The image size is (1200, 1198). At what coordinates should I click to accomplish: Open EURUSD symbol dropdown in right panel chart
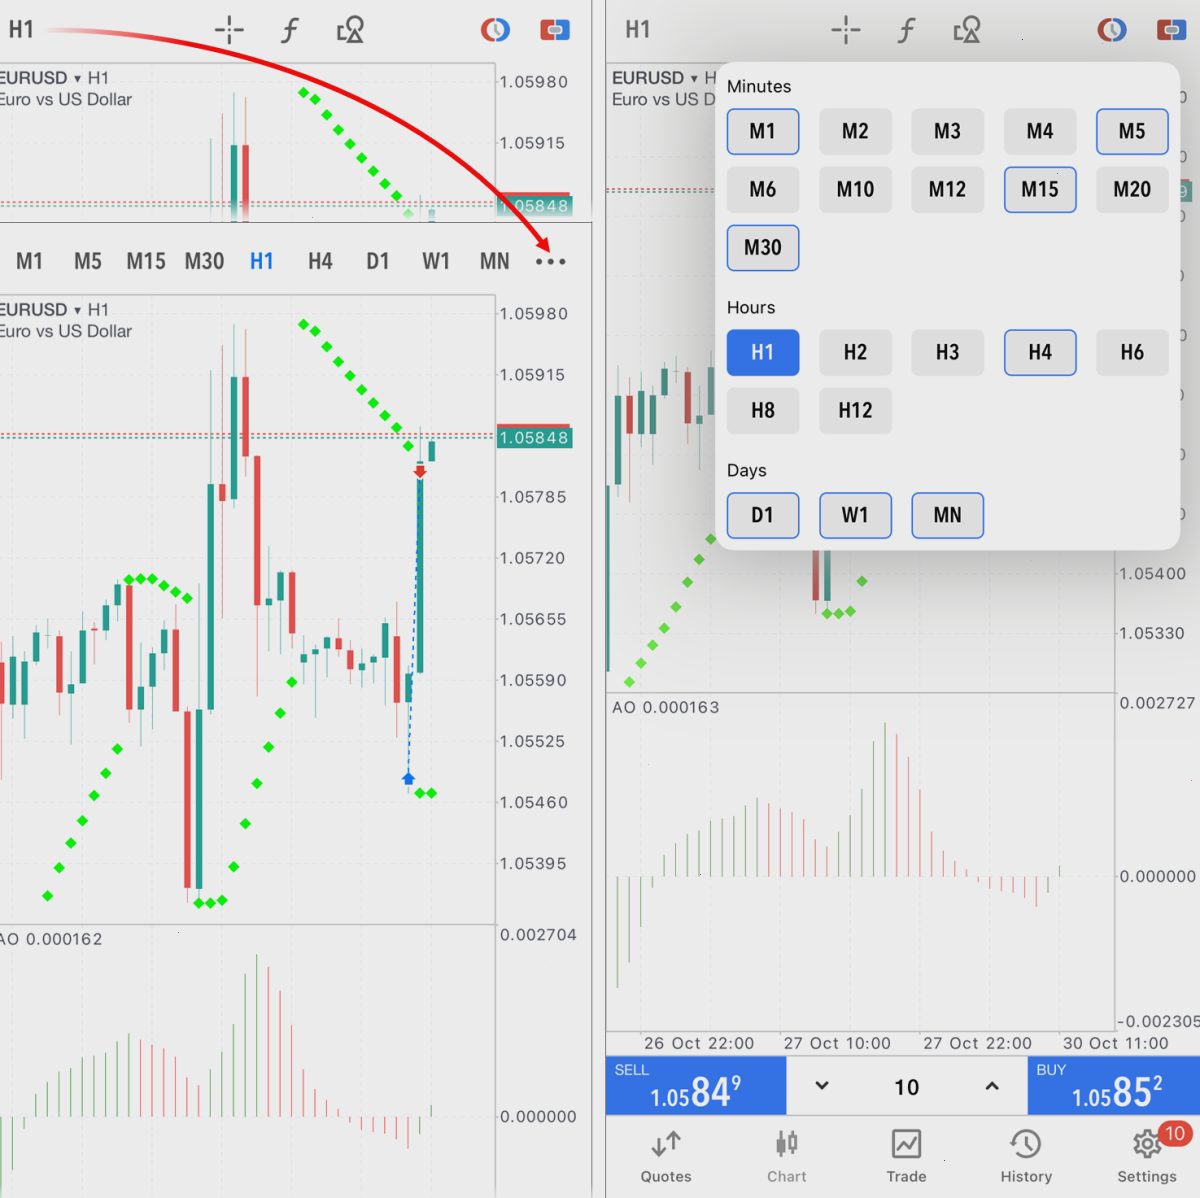(664, 78)
